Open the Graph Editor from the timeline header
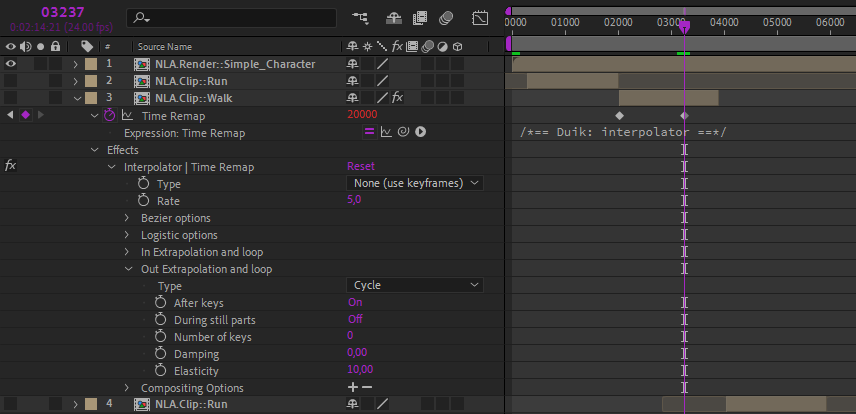The height and width of the screenshot is (414, 856). [x=480, y=18]
